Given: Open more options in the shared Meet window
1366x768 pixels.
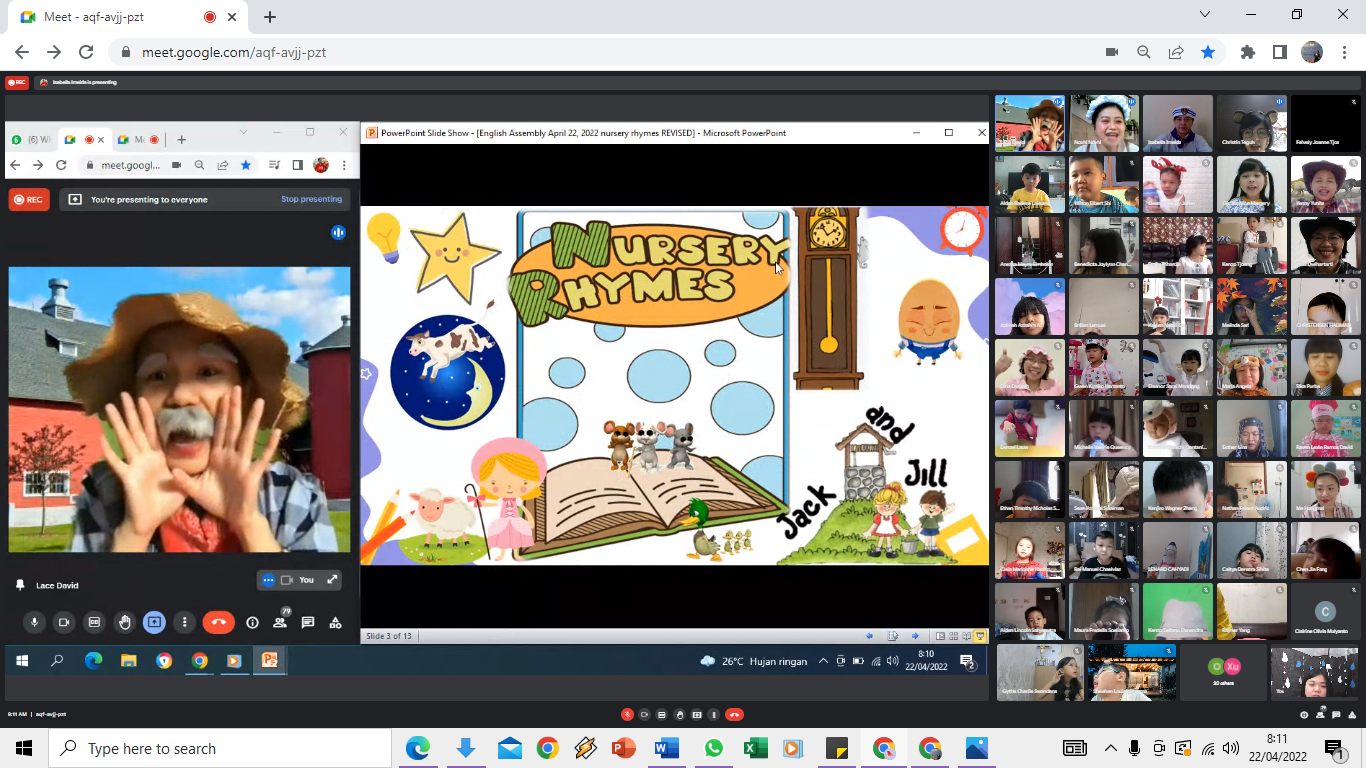Looking at the screenshot, I should (184, 622).
